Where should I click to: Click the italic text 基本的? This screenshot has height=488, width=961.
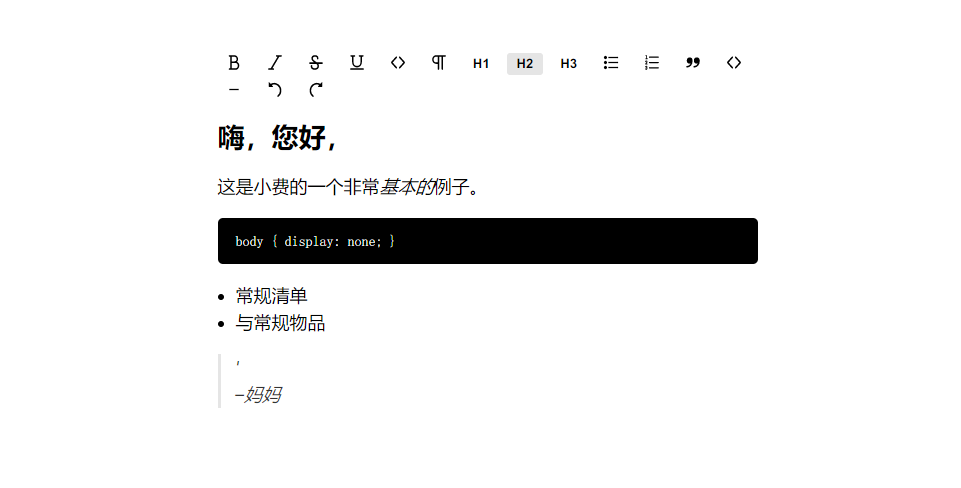pos(407,187)
